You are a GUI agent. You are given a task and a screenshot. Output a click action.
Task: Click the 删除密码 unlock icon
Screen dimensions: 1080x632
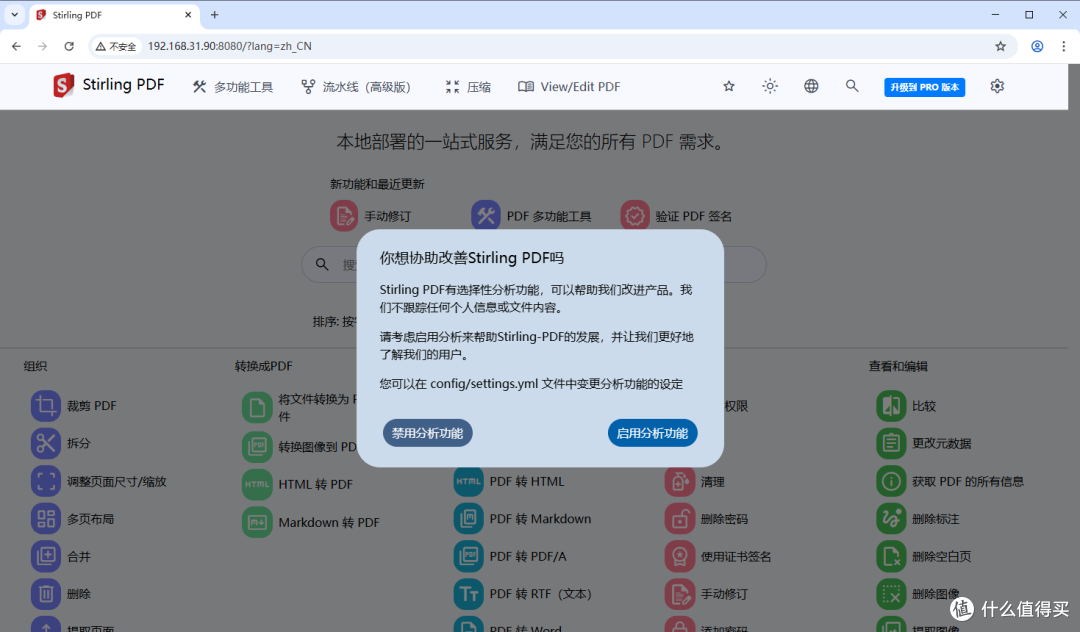coord(680,518)
